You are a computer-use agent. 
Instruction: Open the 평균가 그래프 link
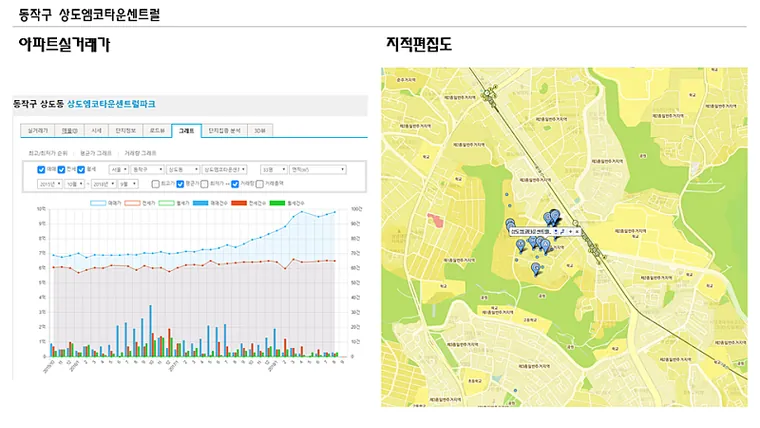pyautogui.click(x=95, y=153)
